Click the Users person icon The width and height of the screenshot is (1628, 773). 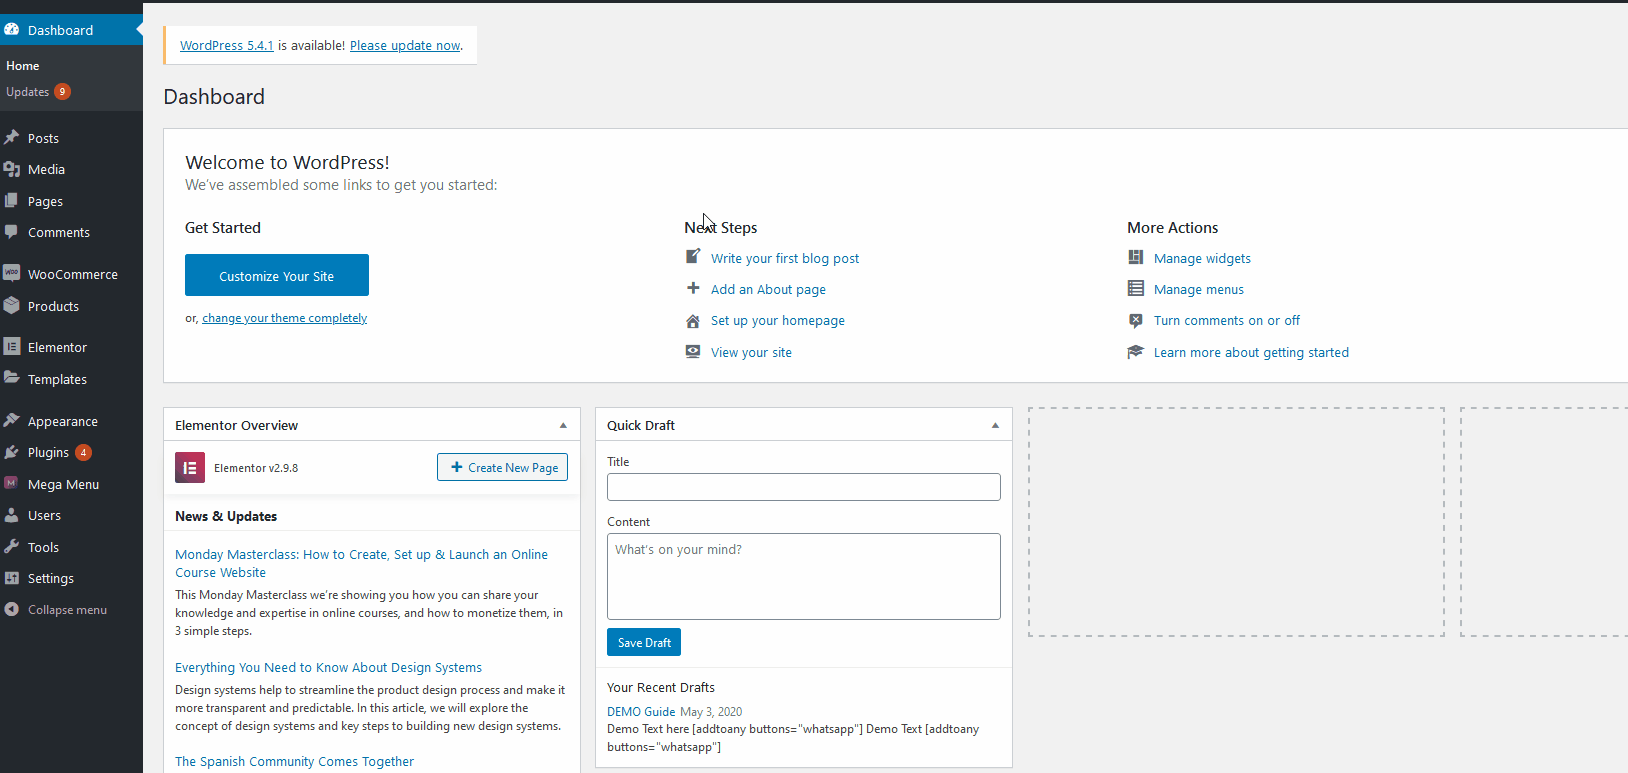[12, 515]
